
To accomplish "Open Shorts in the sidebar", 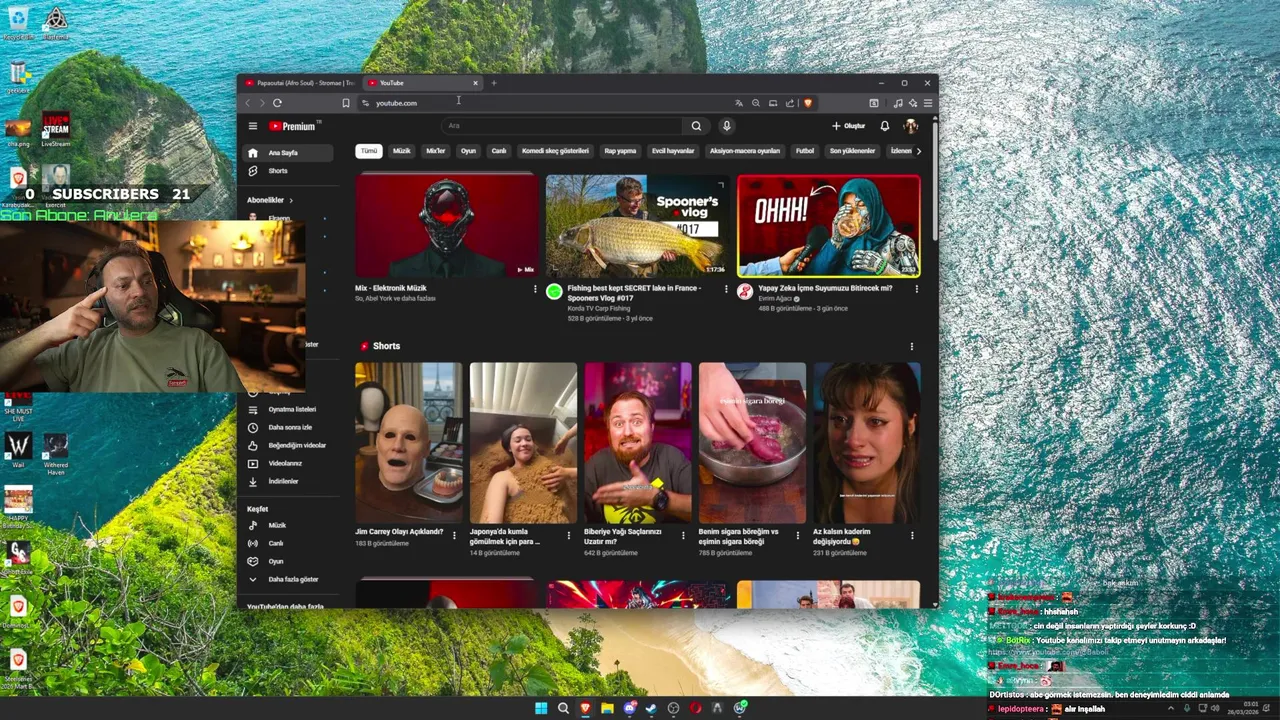I will click(x=290, y=171).
